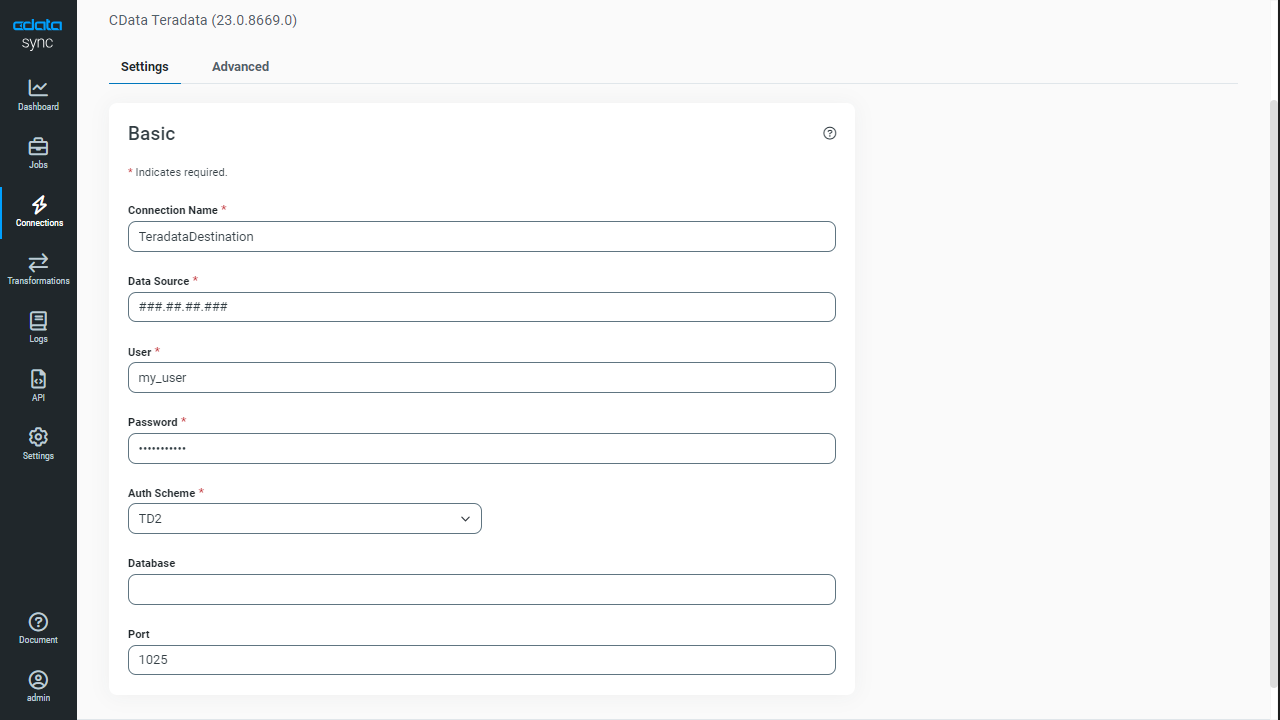Switch to the Advanced tab
This screenshot has width=1280, height=720.
(x=240, y=67)
